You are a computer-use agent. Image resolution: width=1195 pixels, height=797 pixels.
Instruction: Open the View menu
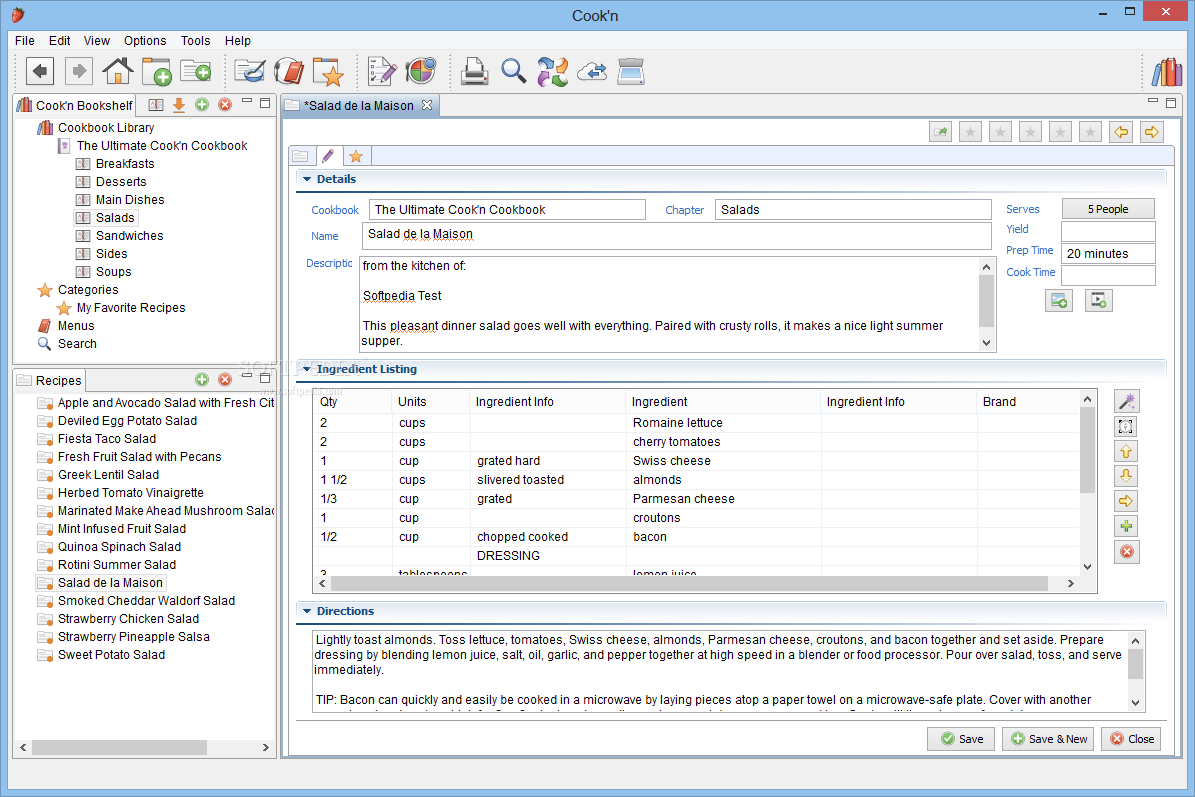(97, 40)
